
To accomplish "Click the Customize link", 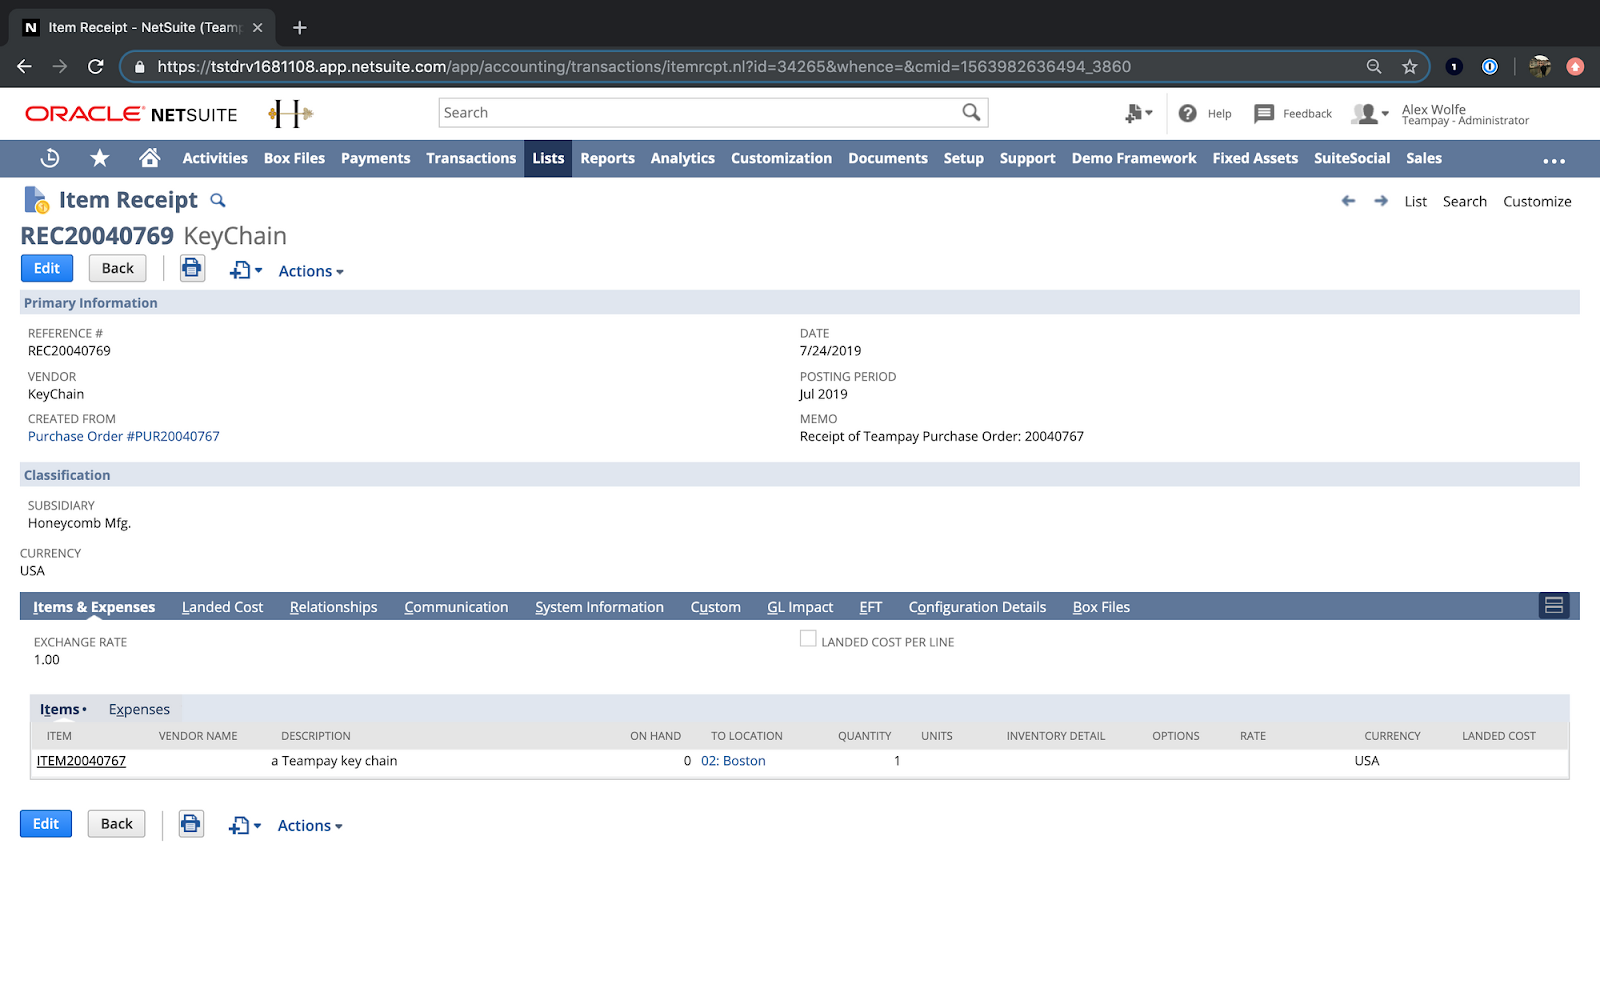I will (1537, 201).
